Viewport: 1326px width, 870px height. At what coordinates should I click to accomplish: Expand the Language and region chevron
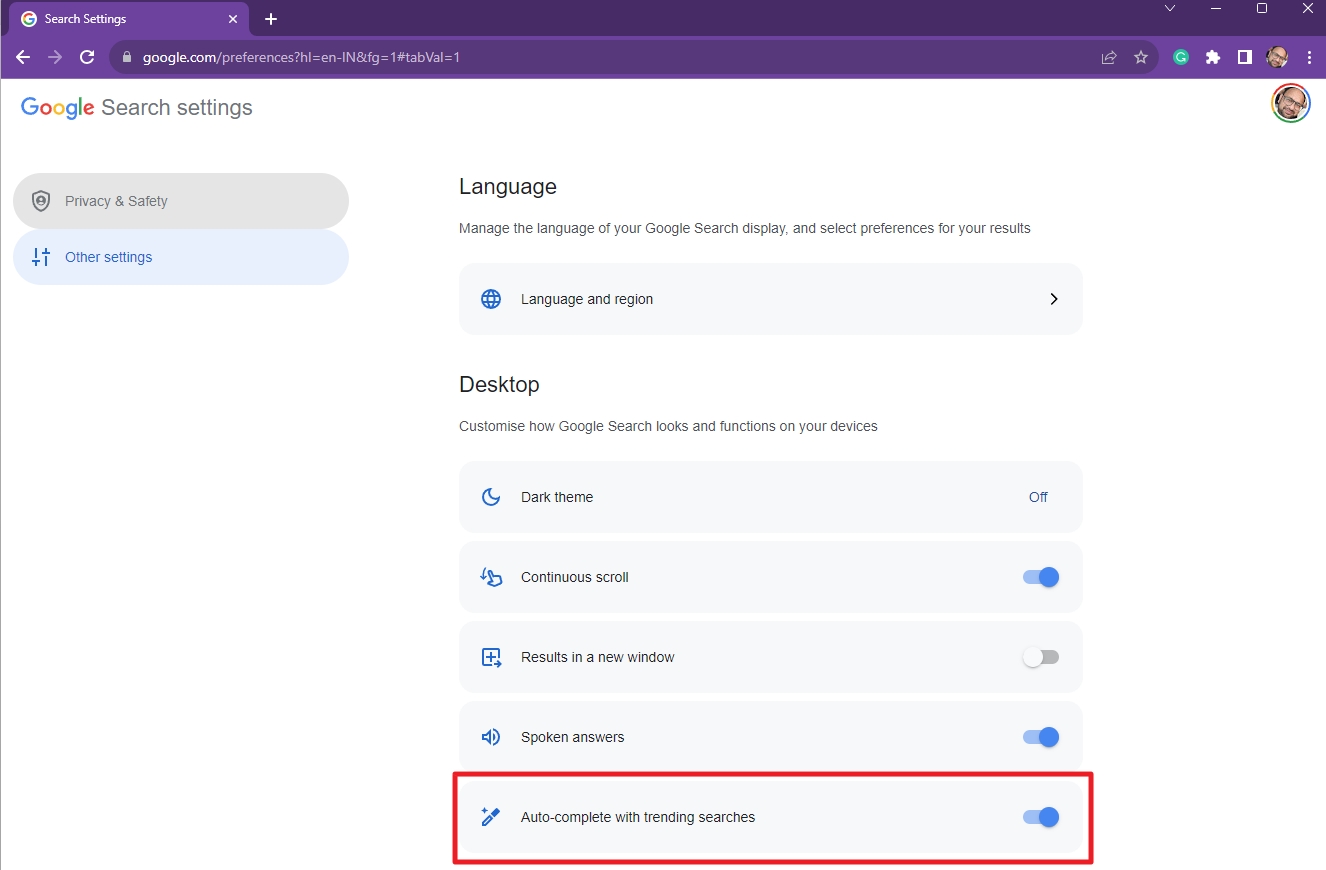point(1054,298)
